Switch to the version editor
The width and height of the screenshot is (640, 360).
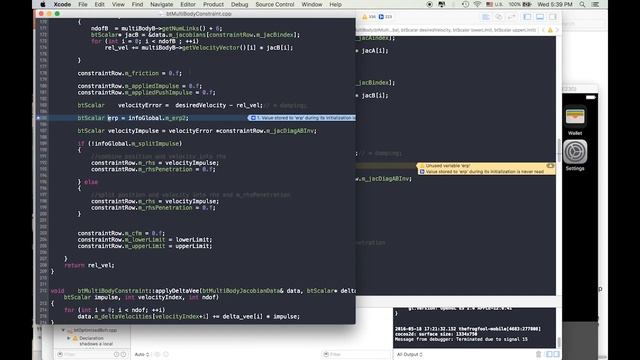click(x=511, y=17)
